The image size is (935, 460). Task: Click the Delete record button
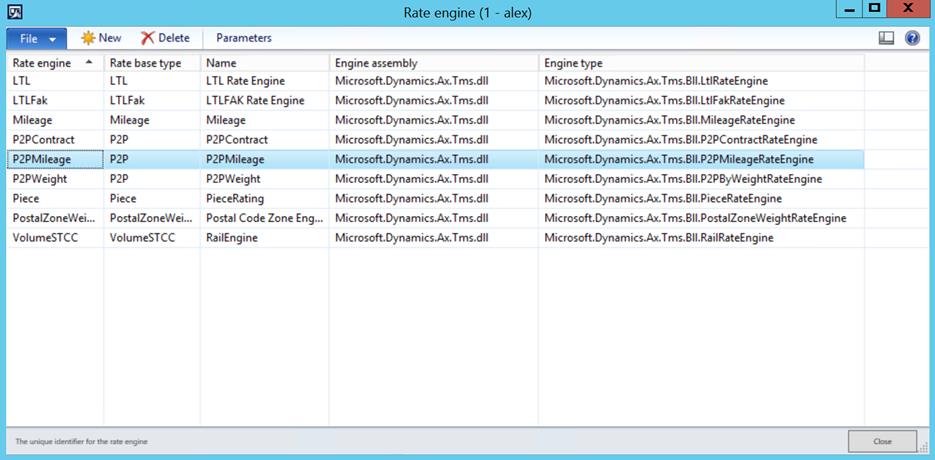pos(165,38)
